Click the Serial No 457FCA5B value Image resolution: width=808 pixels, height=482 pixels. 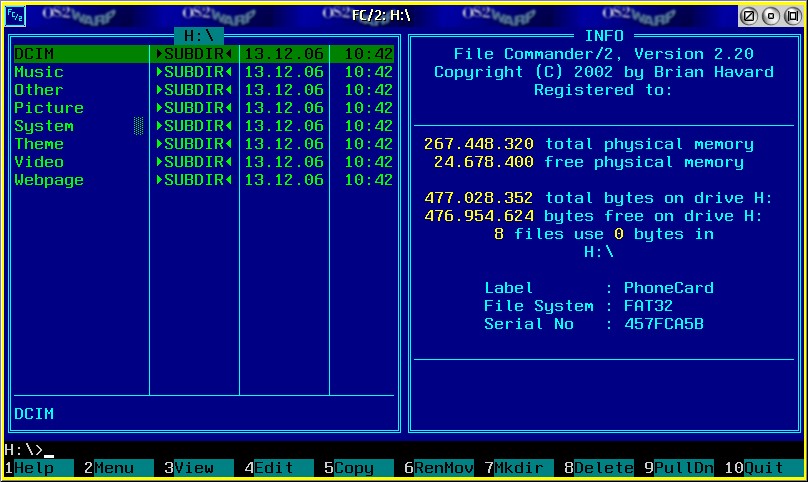664,324
